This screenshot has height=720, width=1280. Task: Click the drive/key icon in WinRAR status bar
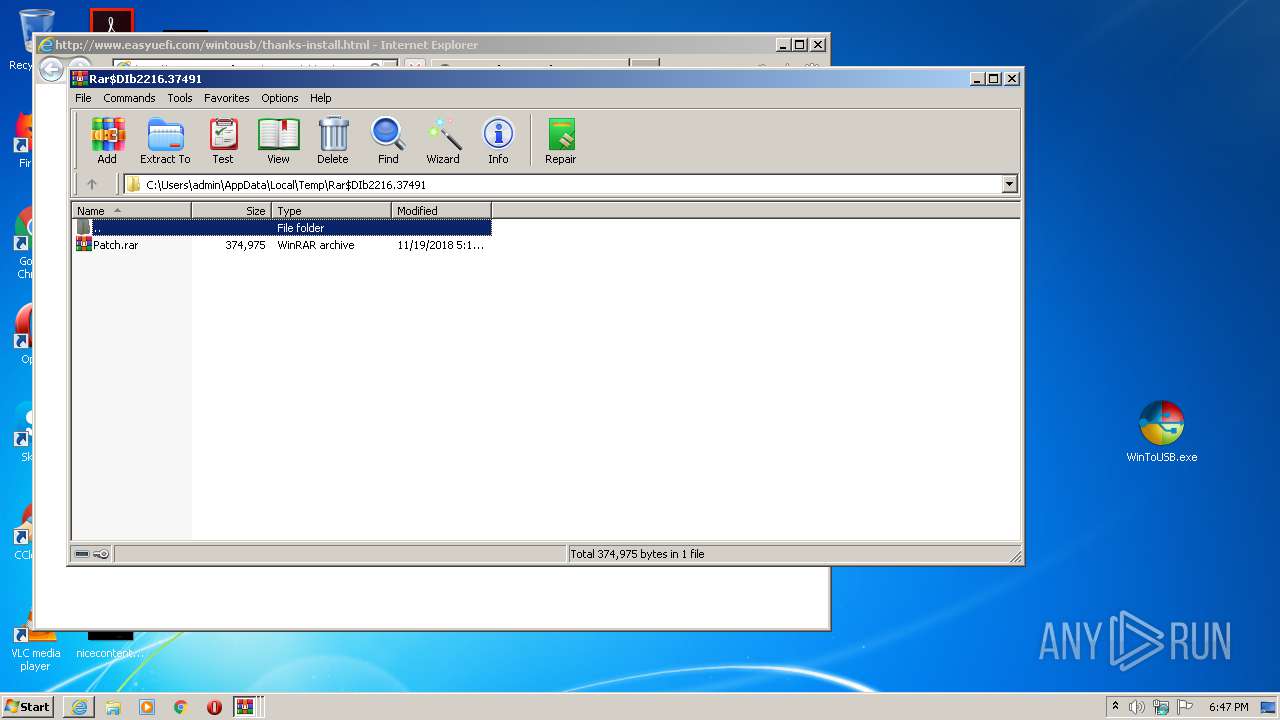click(x=92, y=554)
